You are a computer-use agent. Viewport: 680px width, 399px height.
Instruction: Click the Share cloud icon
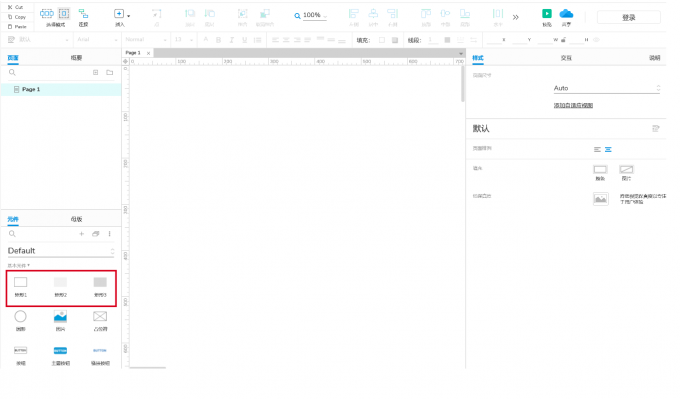pyautogui.click(x=566, y=14)
